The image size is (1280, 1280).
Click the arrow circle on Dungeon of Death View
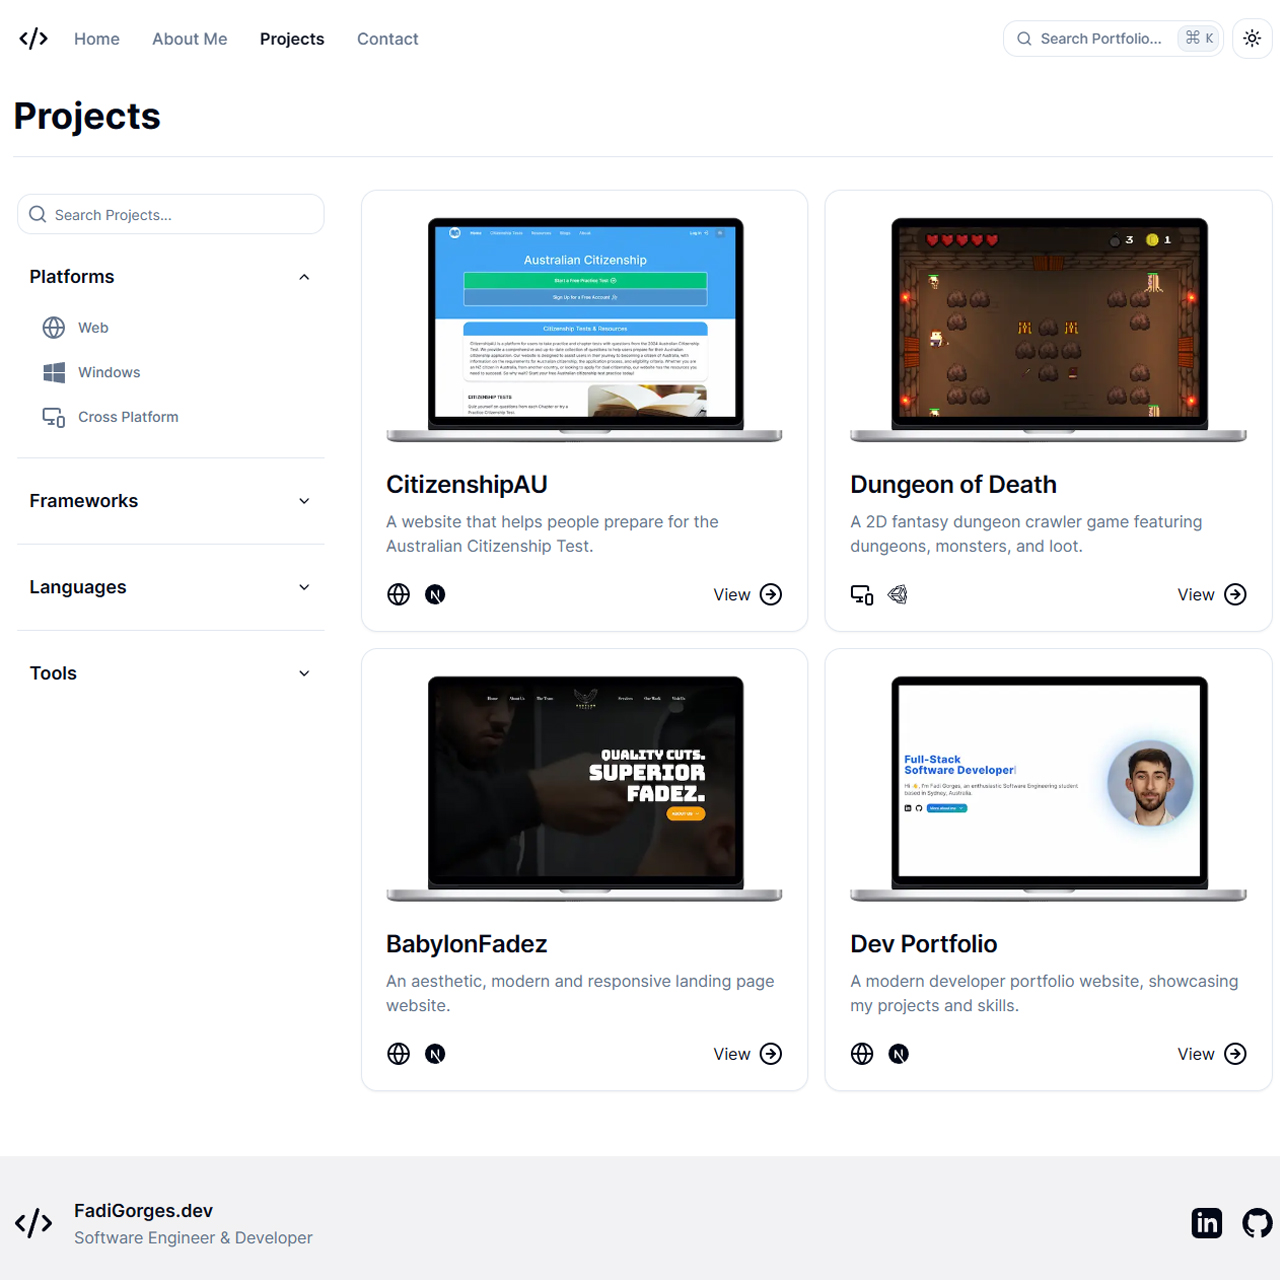pyautogui.click(x=1235, y=594)
